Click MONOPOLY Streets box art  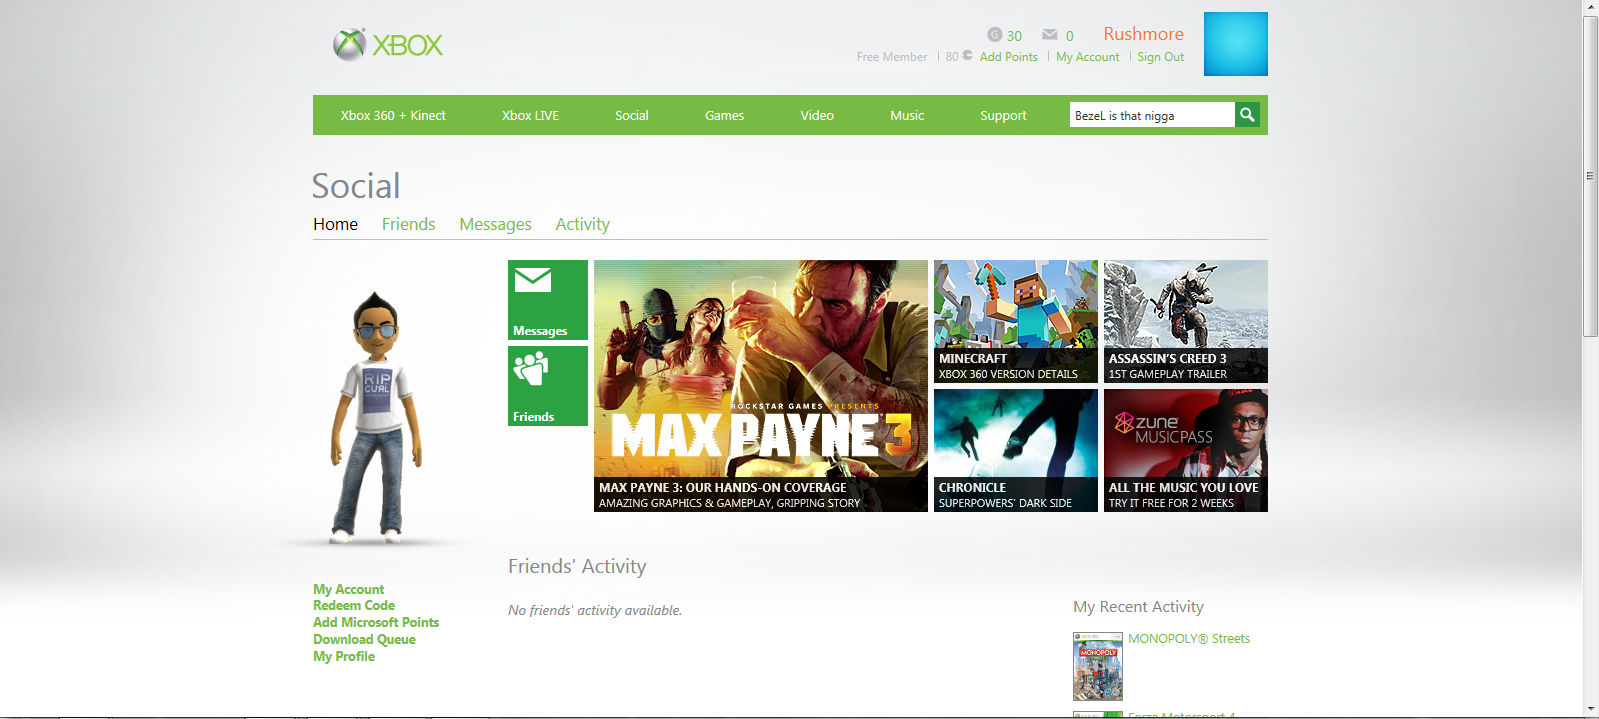(1097, 666)
